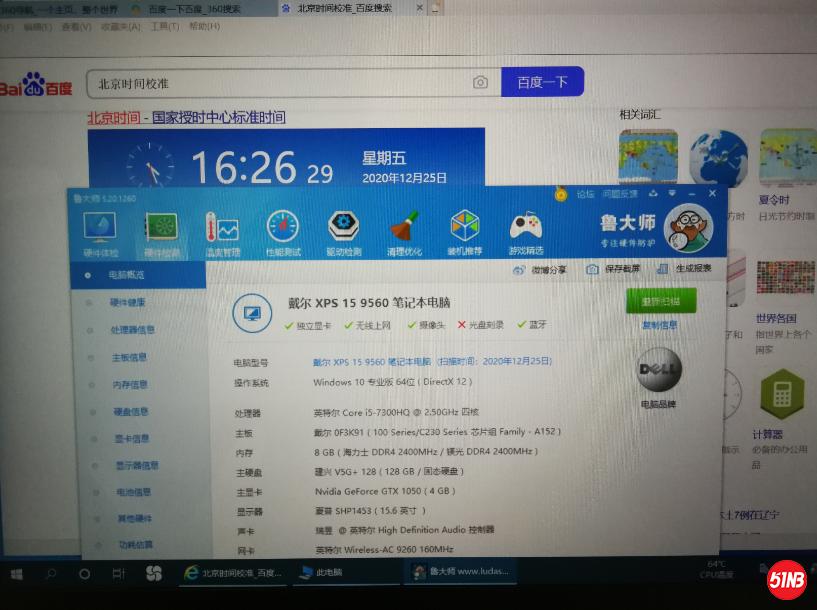Click the camera icon in Baidu search box
This screenshot has width=817, height=610.
click(480, 82)
